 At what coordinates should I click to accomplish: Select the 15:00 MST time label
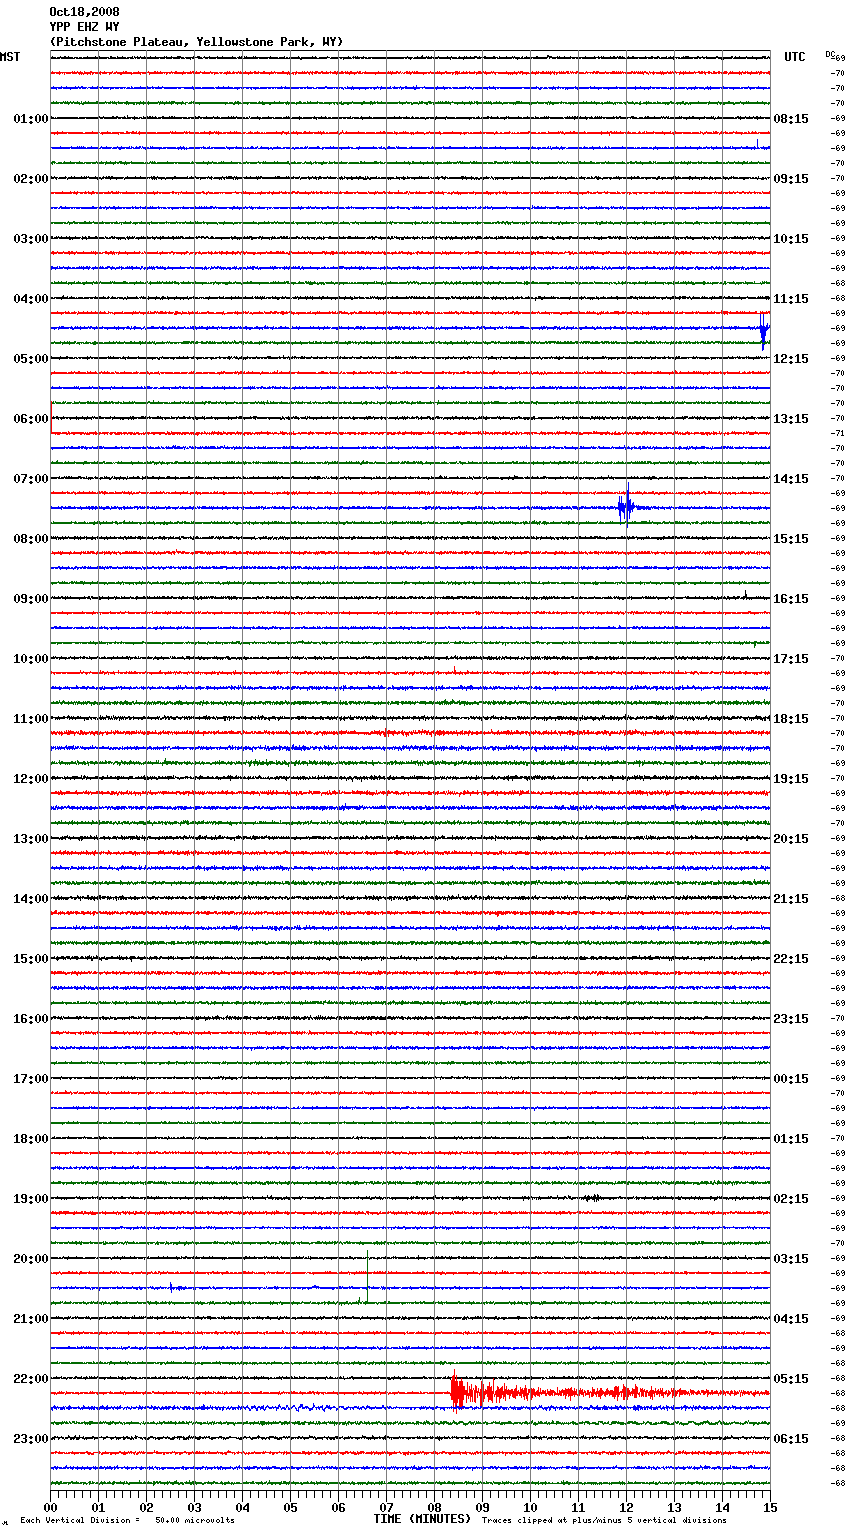coord(31,959)
